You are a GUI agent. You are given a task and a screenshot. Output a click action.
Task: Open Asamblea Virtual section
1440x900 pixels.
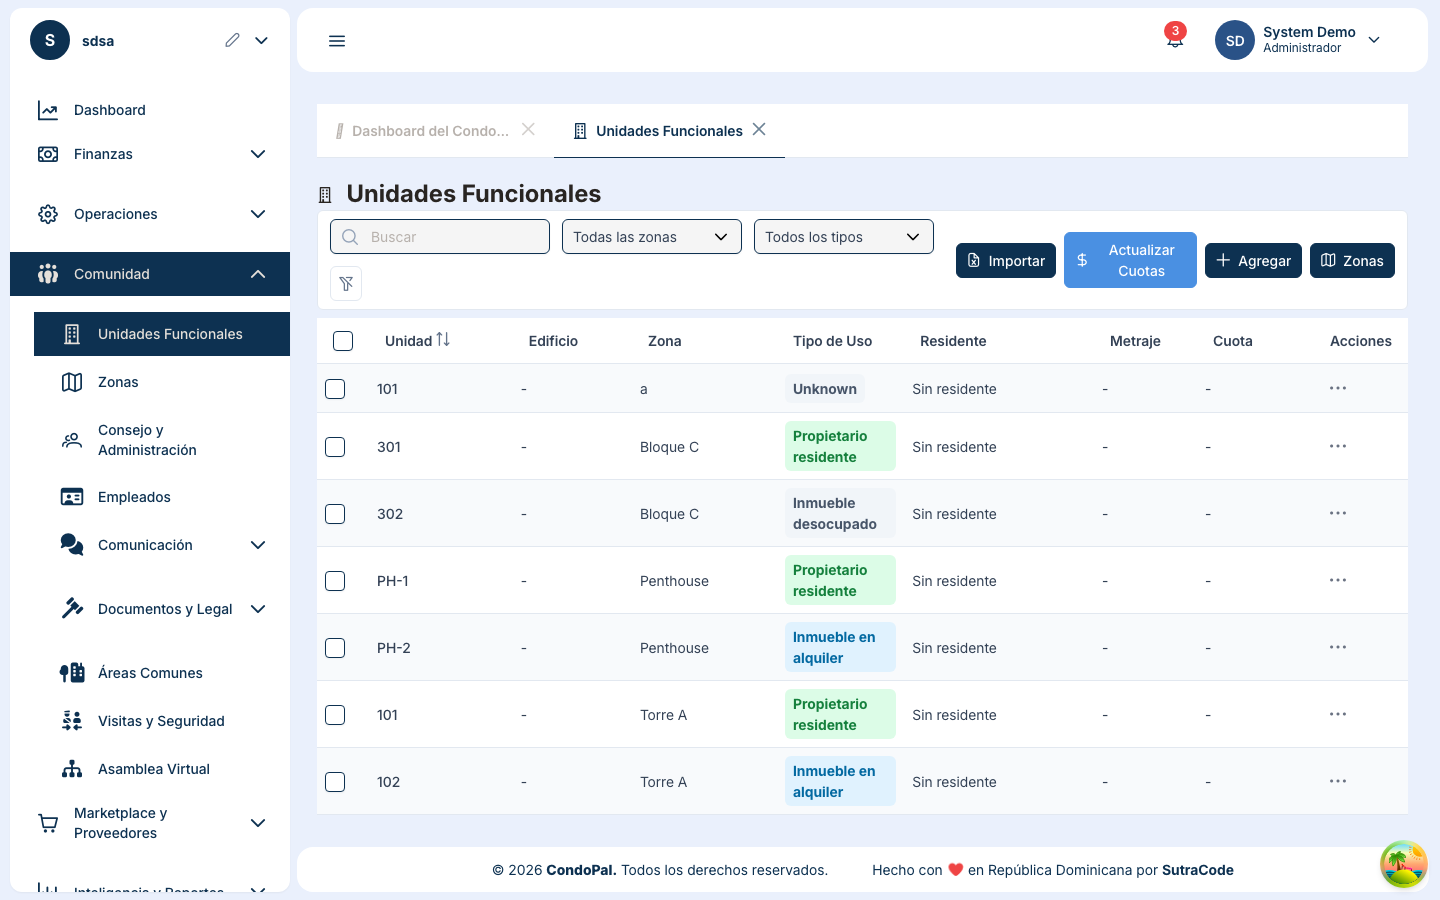click(152, 768)
